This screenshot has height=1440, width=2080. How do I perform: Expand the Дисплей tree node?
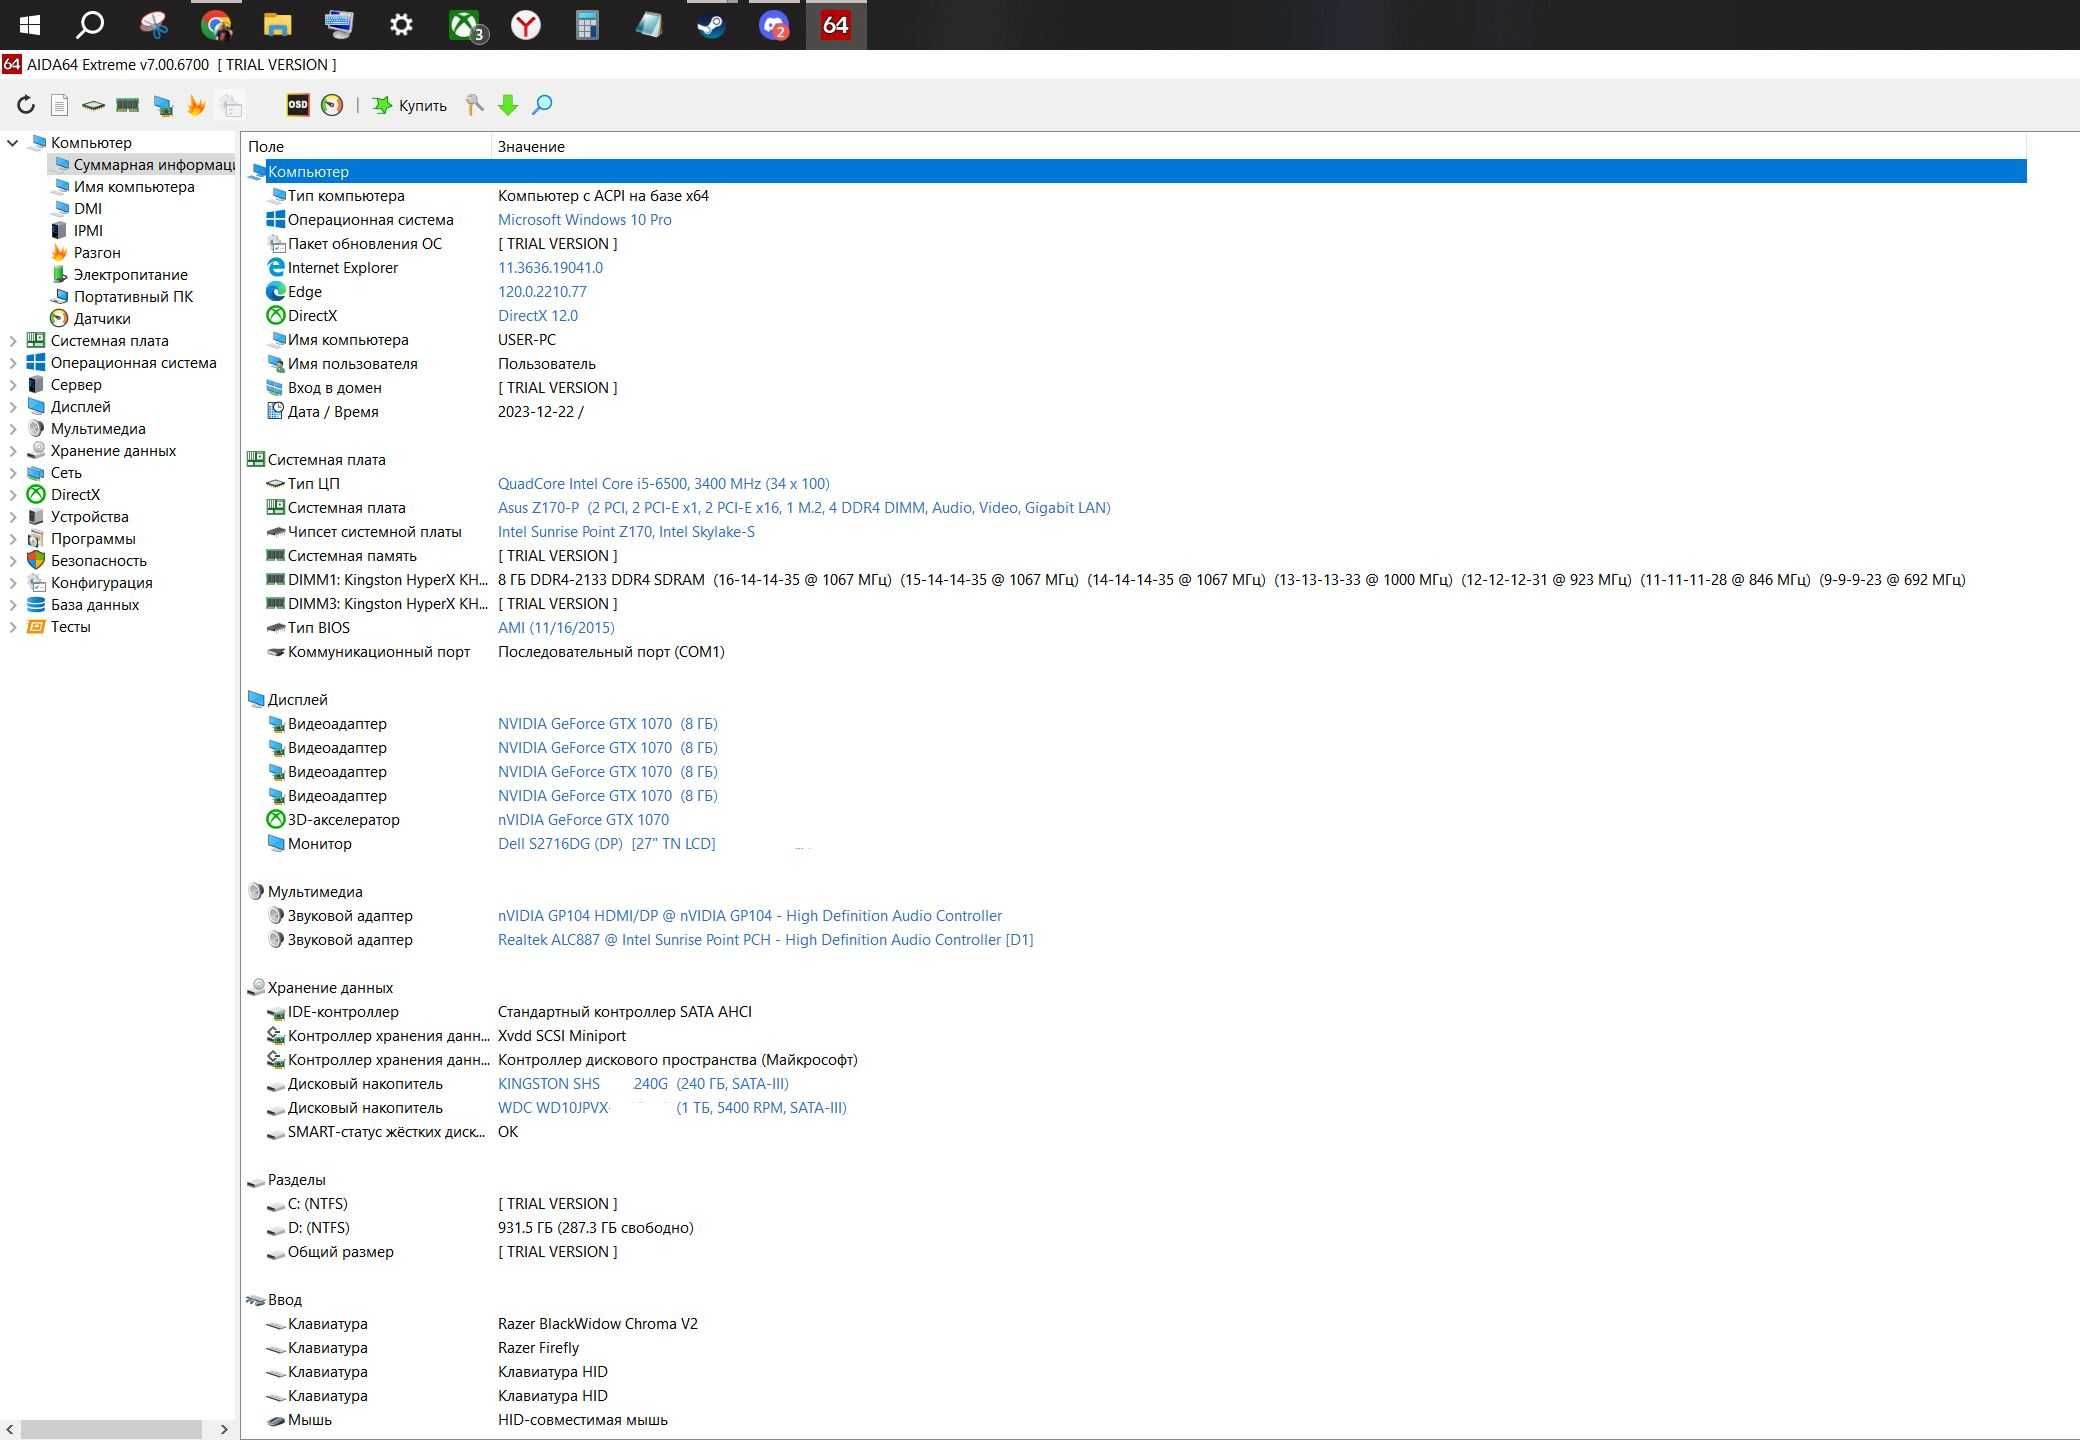tap(13, 407)
